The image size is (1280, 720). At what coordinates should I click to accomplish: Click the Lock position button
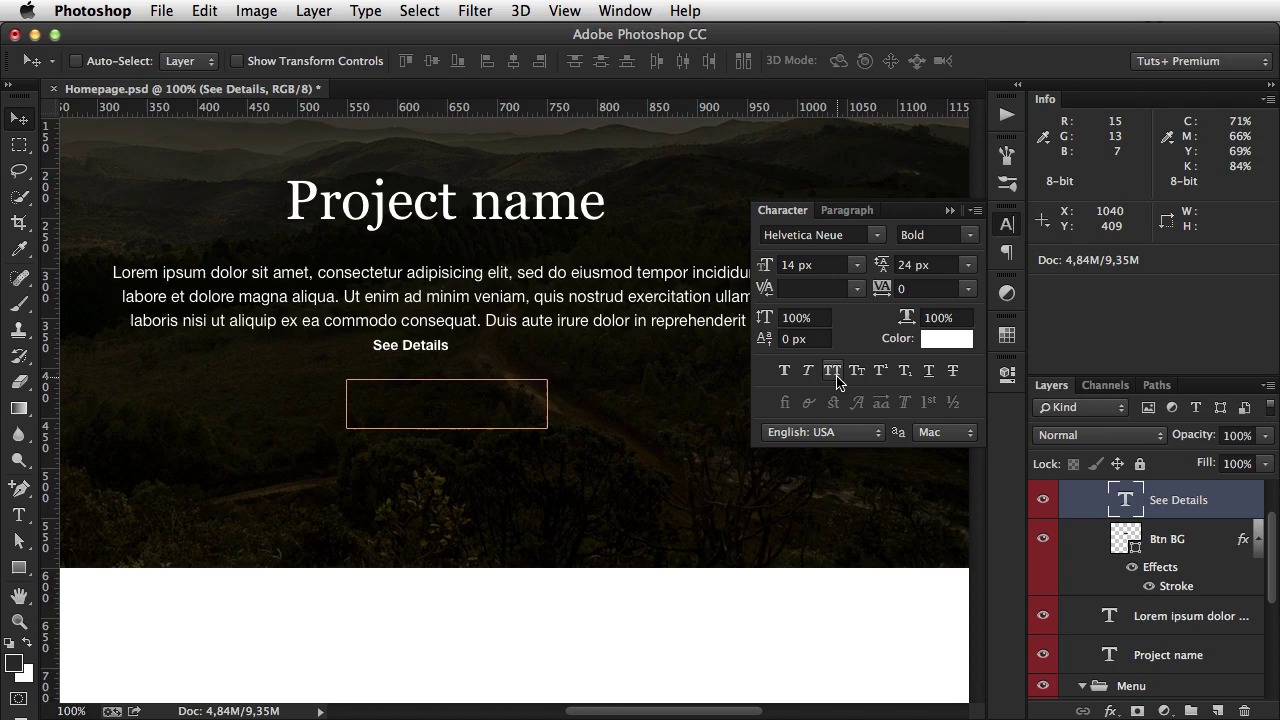[1118, 464]
